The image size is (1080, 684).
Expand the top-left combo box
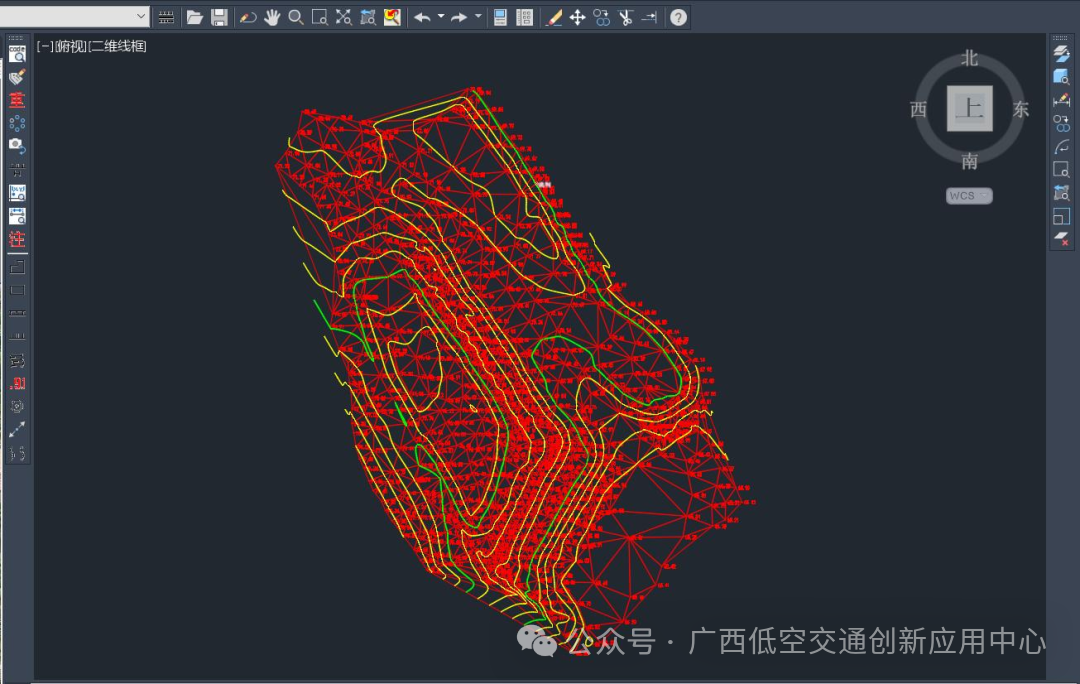141,17
